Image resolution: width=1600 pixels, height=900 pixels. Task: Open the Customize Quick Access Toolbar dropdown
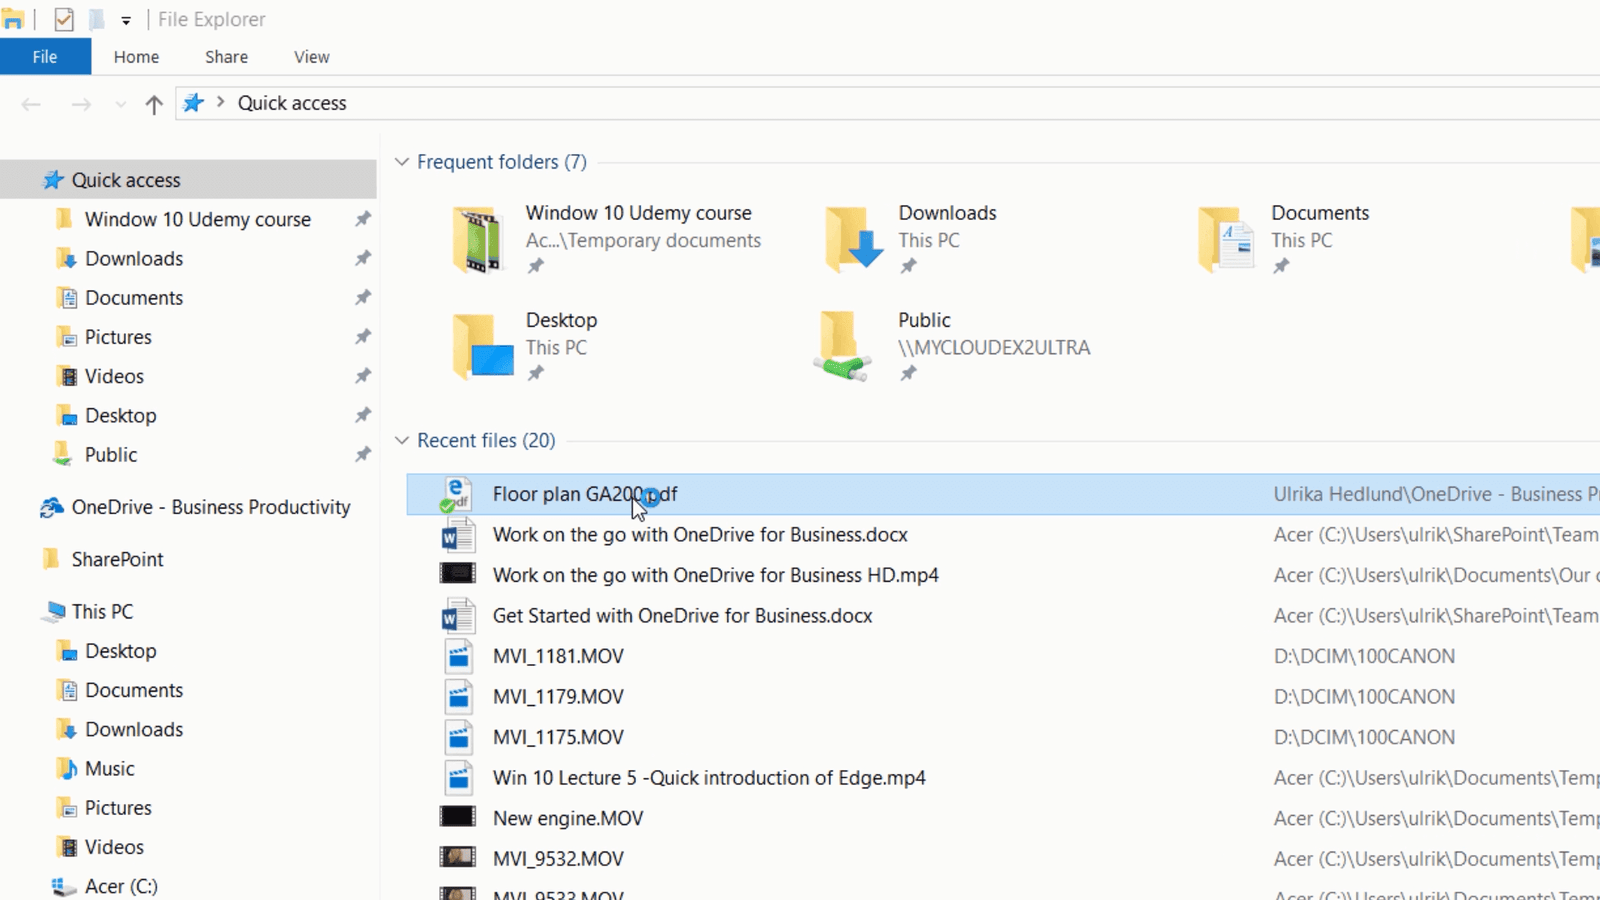[126, 20]
